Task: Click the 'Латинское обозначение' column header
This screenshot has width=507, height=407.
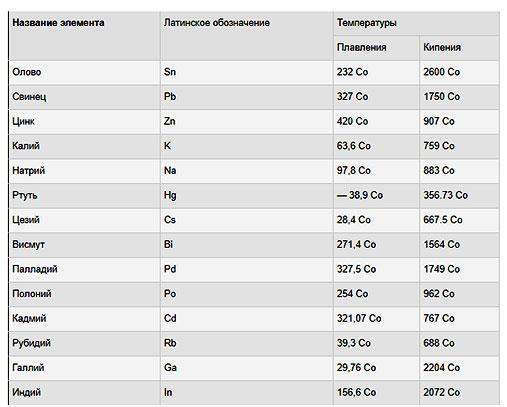Action: pos(217,23)
